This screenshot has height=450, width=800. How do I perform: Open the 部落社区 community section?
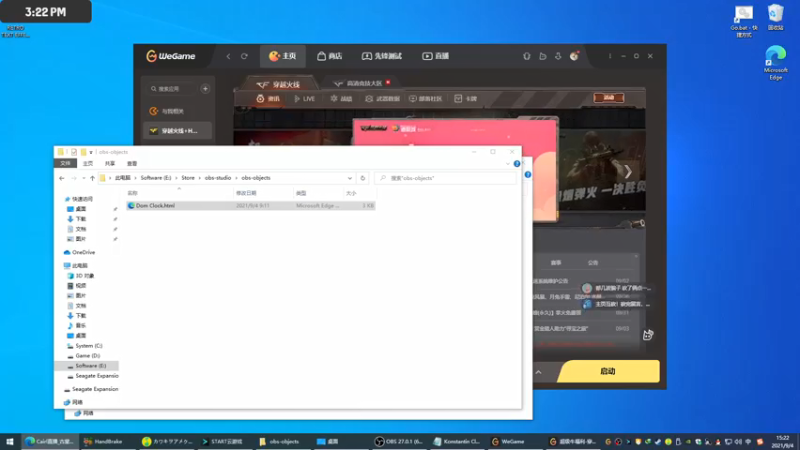[x=426, y=99]
